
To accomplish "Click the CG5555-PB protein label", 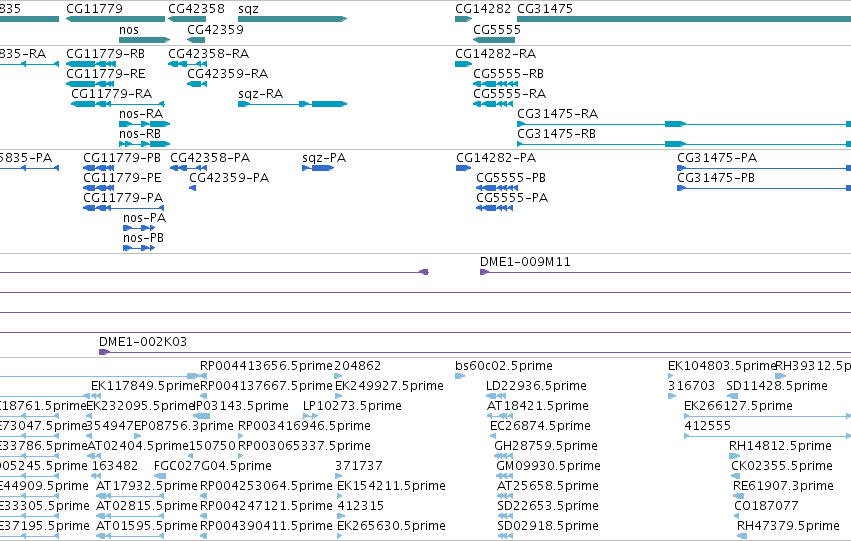I will click(x=511, y=178).
